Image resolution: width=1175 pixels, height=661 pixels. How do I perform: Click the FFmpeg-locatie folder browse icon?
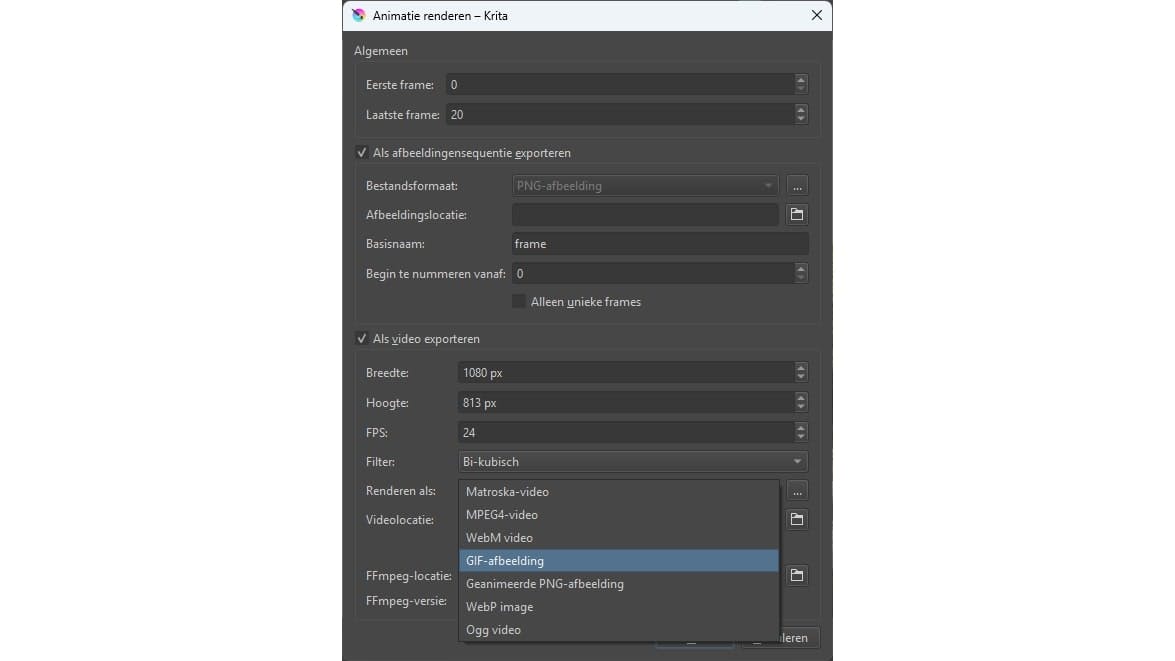(797, 575)
